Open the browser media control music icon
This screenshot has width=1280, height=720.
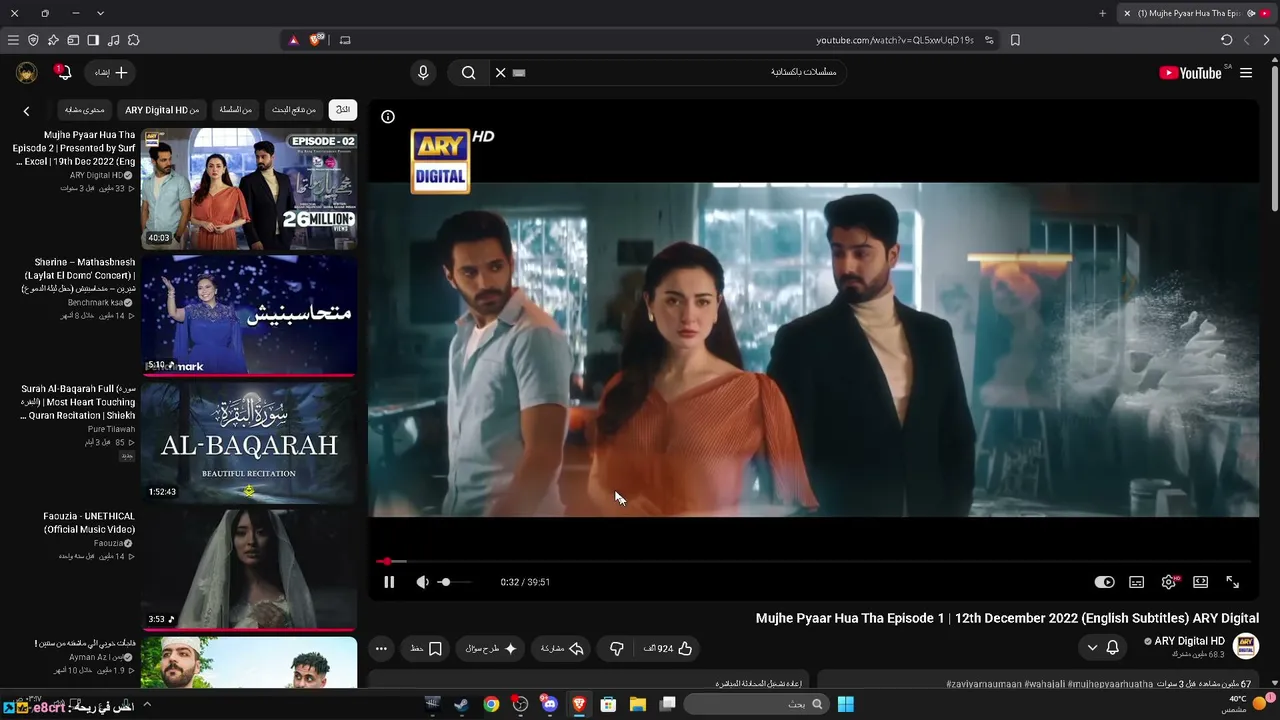[x=113, y=40]
